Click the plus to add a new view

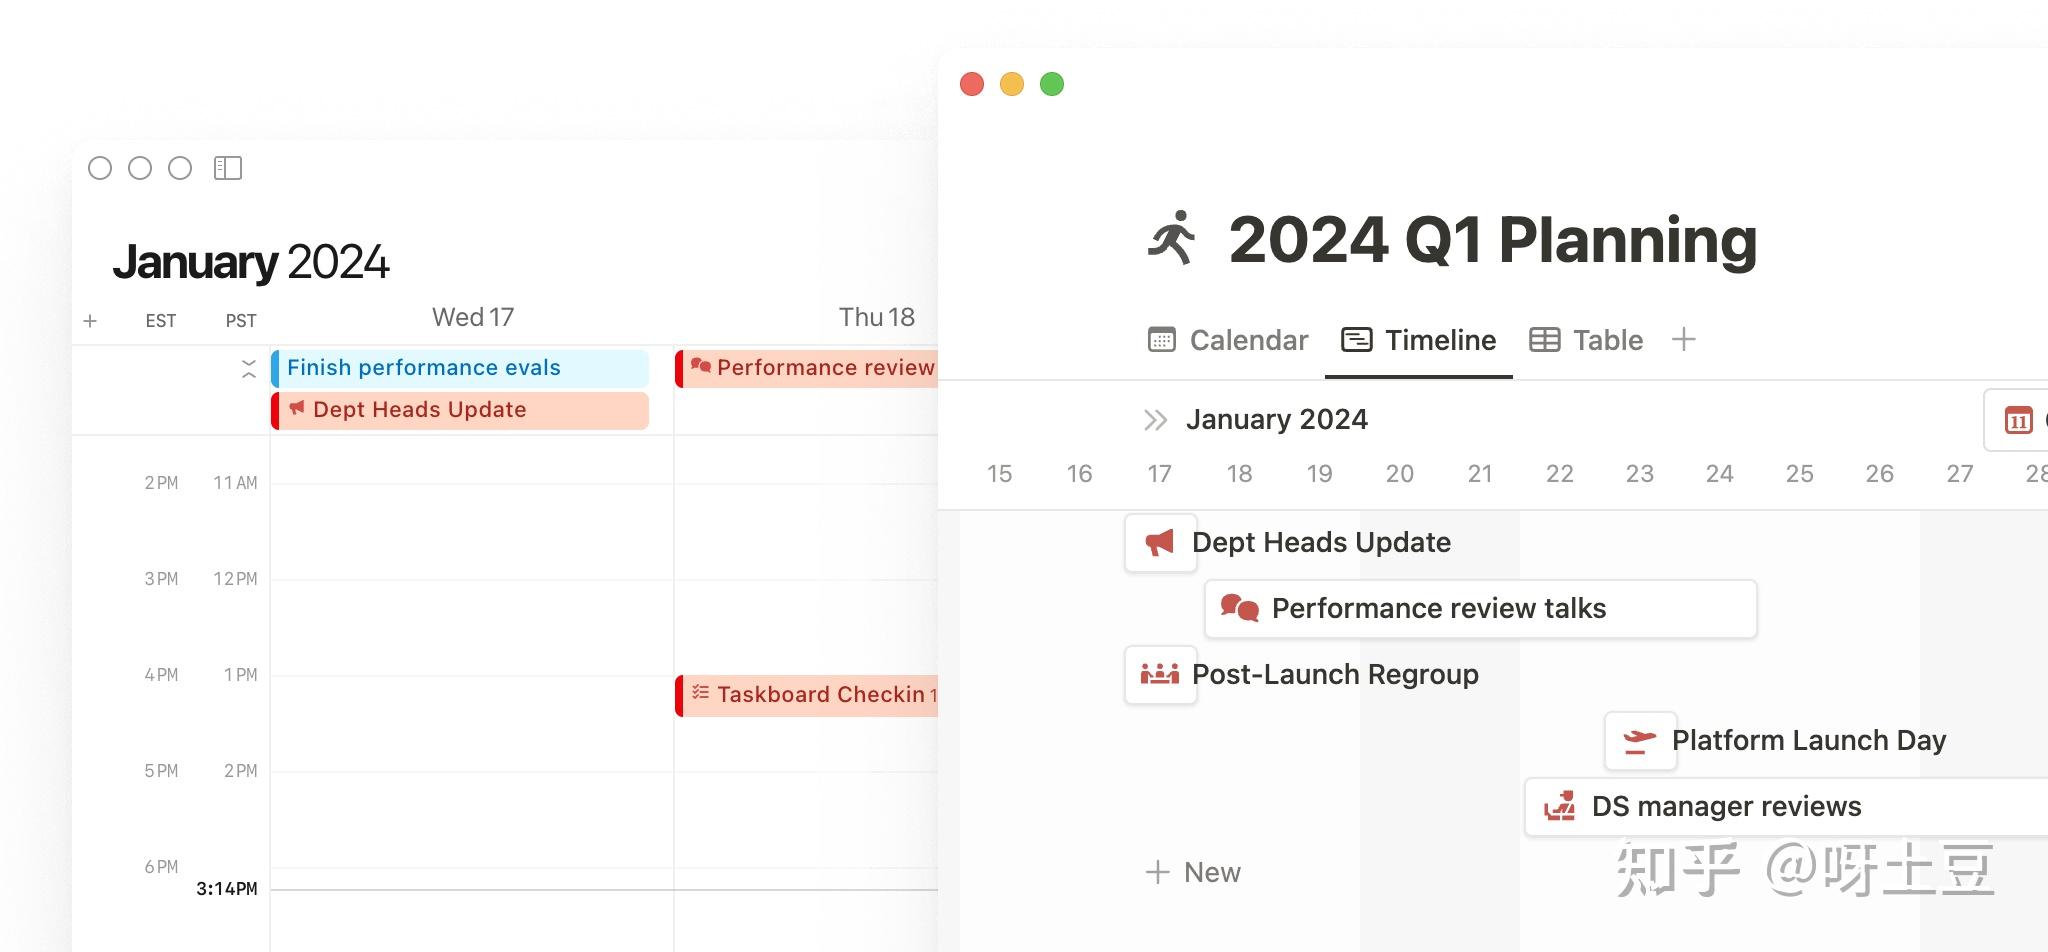[x=1684, y=340]
